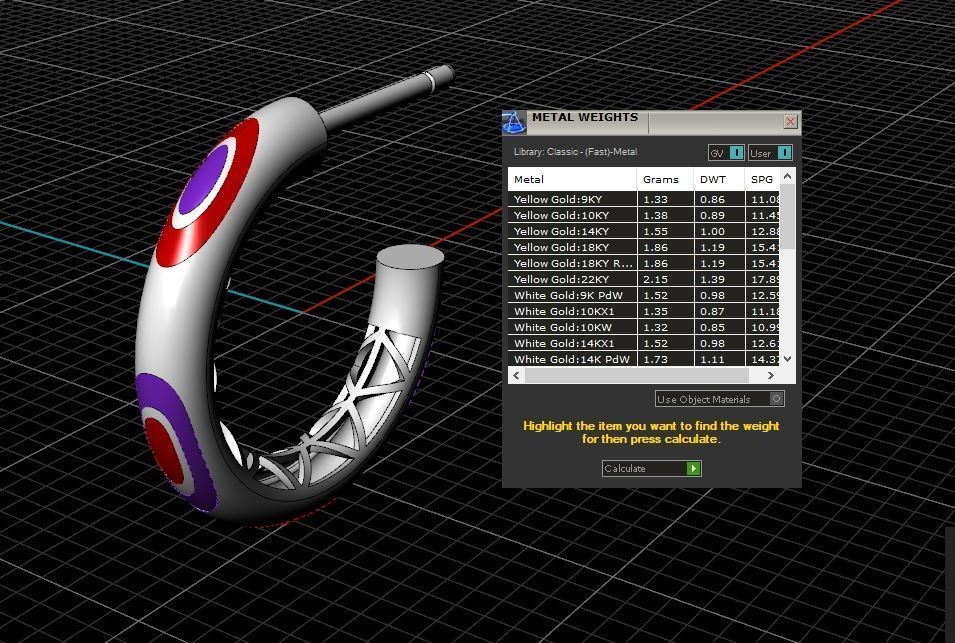Click the 1.11 DWT value for 14K PdW
955x643 pixels.
[712, 359]
